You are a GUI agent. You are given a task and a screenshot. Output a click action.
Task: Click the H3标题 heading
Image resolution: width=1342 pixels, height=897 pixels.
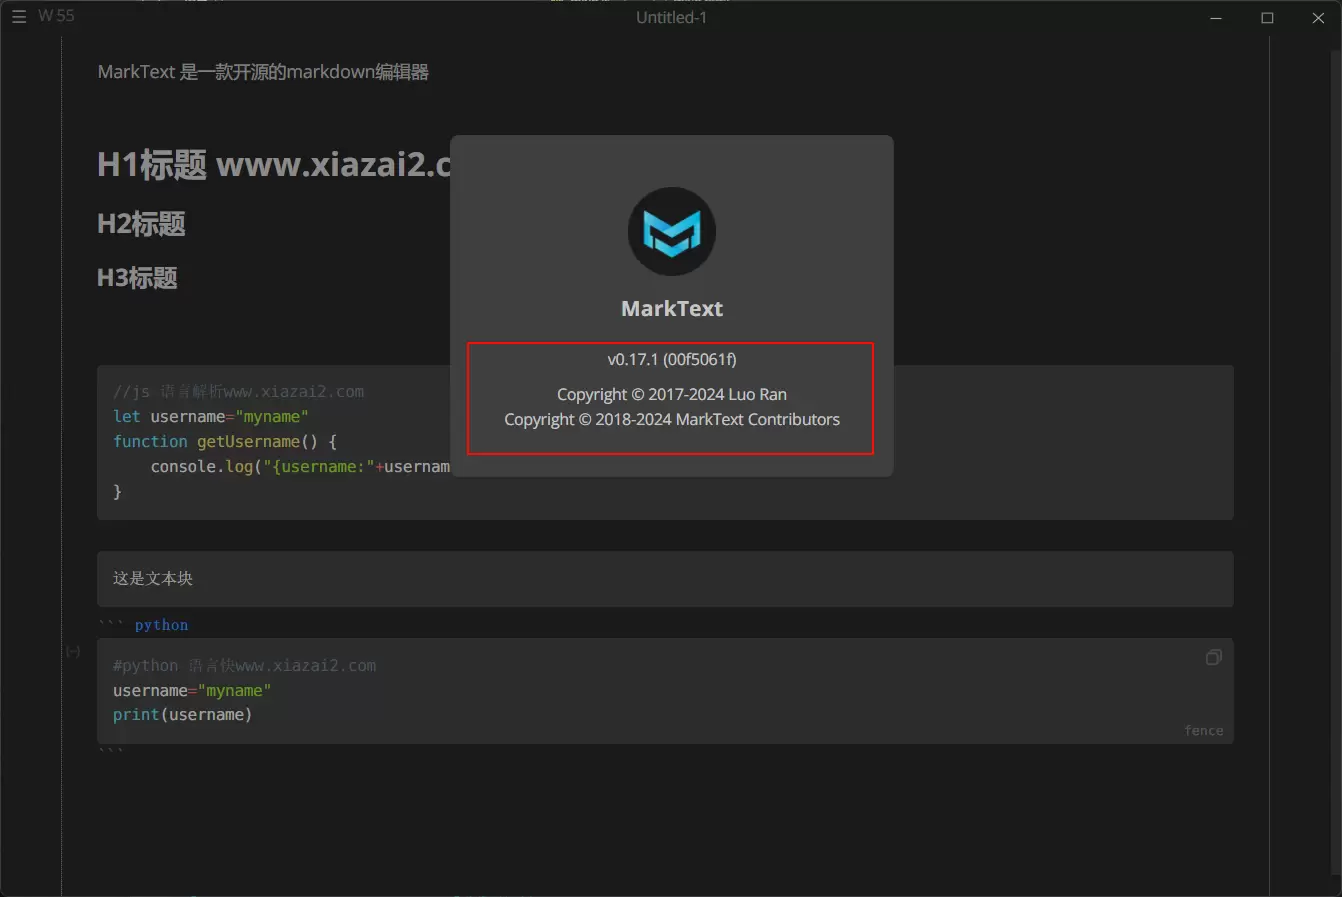pyautogui.click(x=137, y=278)
